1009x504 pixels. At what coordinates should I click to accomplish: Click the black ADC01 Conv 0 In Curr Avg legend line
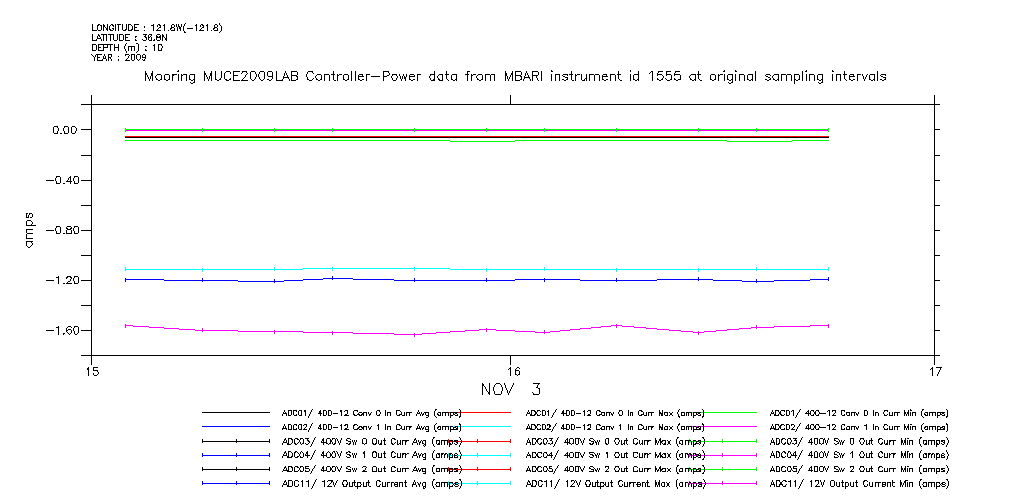pos(236,412)
